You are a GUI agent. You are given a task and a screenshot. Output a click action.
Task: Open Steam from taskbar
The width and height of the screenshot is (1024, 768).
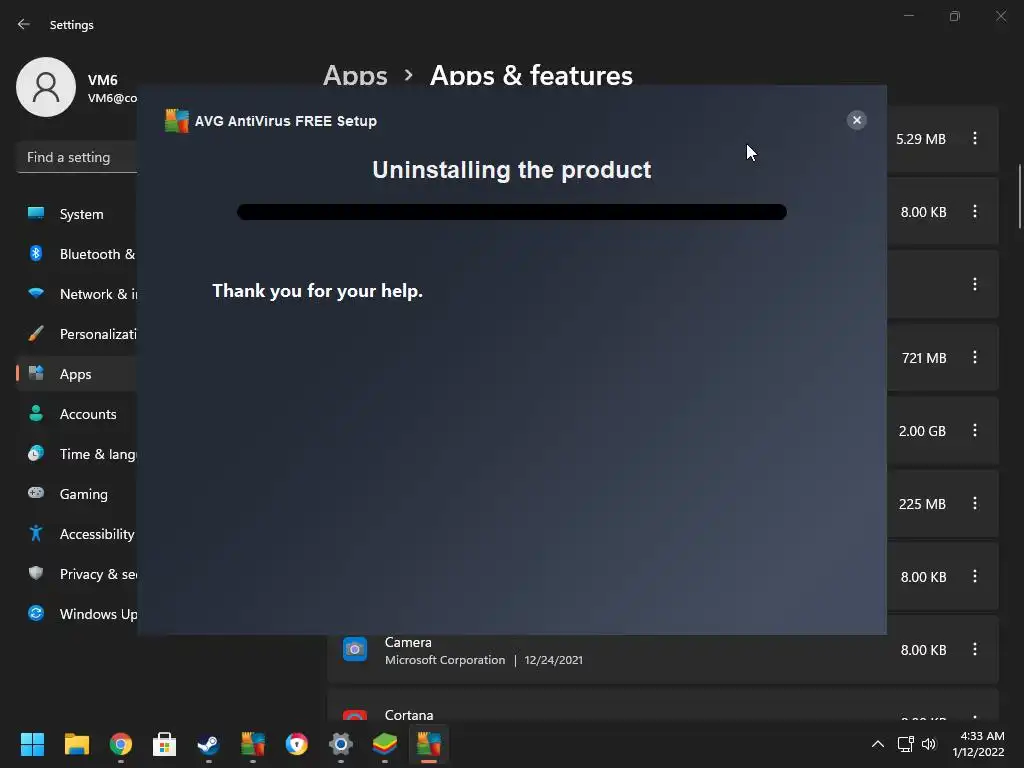tap(208, 744)
